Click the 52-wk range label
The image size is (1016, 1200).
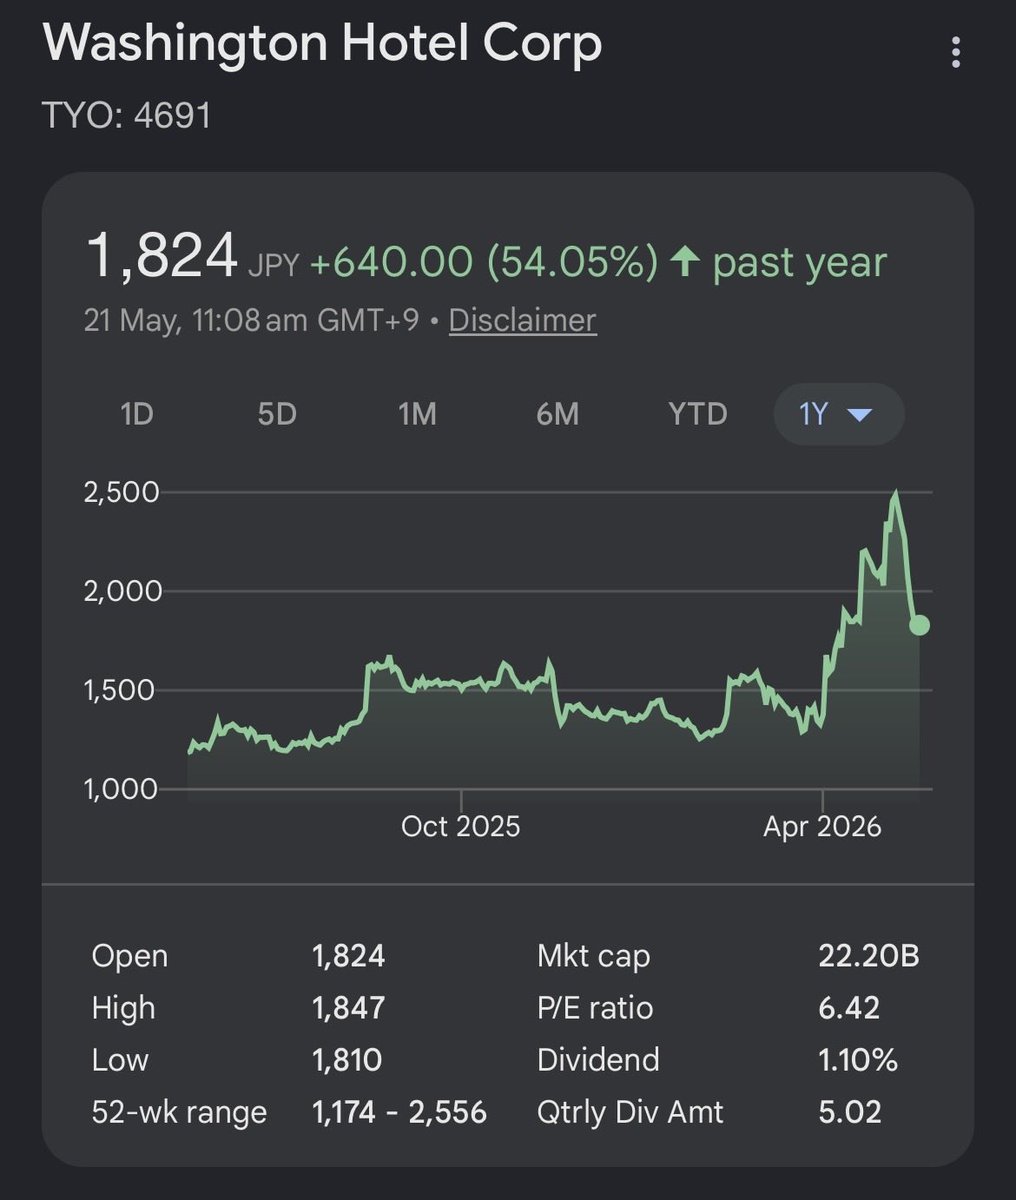pyautogui.click(x=179, y=1112)
